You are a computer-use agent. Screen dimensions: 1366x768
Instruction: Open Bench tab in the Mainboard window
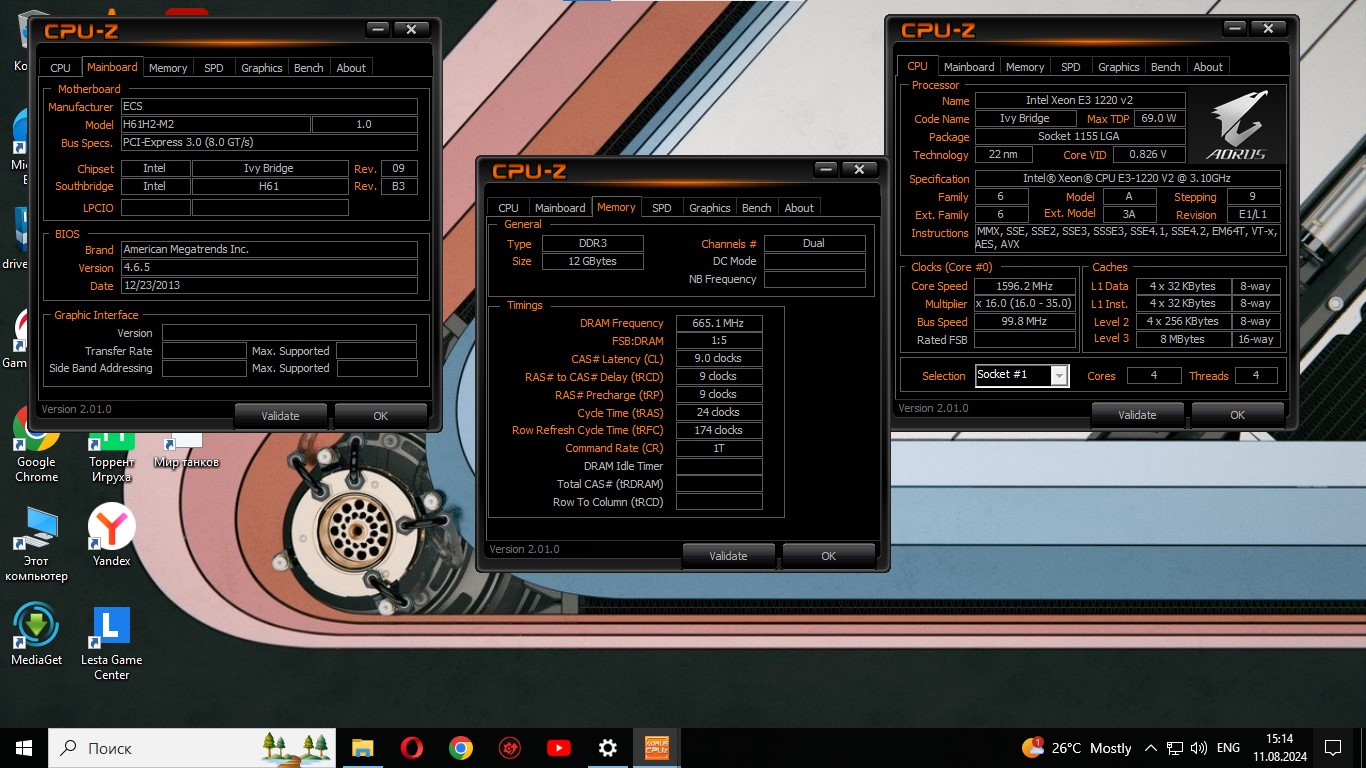309,68
